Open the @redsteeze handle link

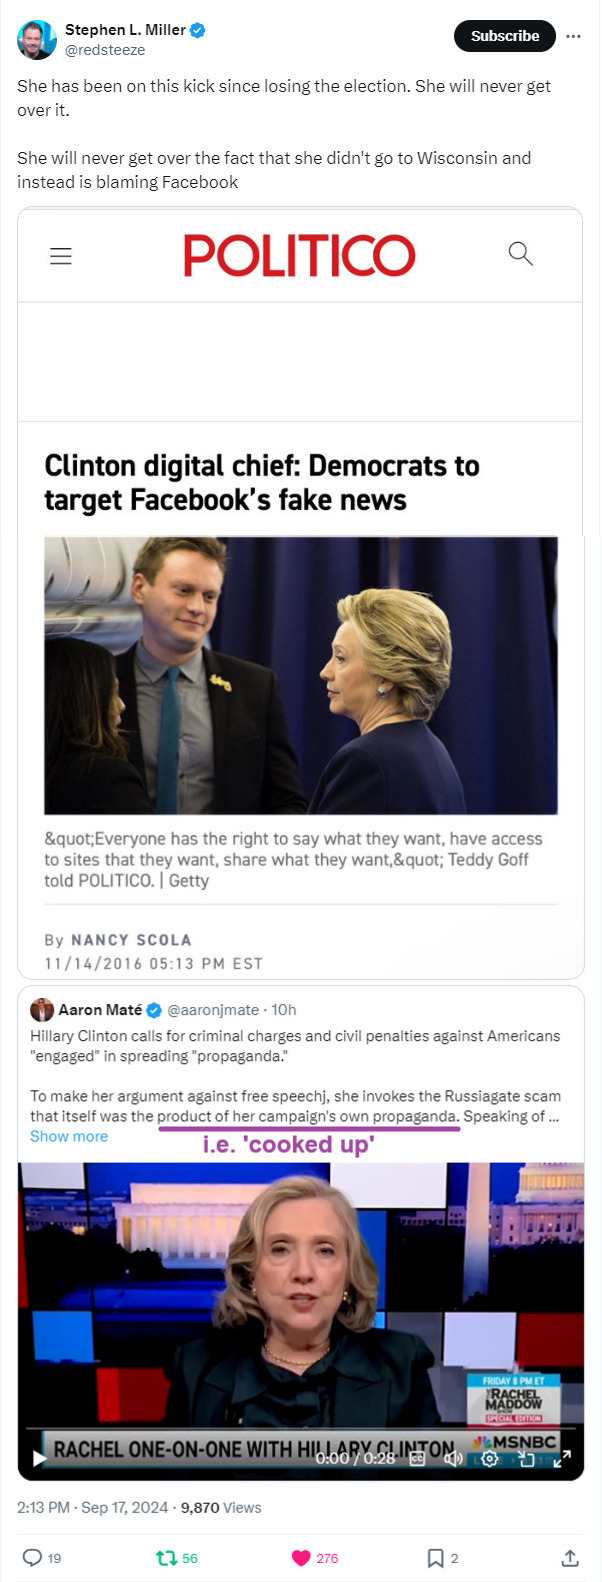[x=105, y=50]
